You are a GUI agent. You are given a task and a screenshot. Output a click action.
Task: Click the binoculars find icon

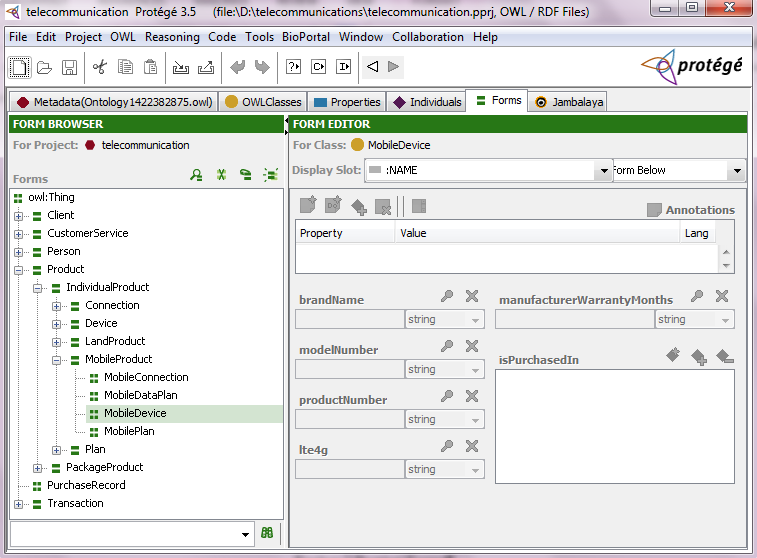tap(267, 533)
